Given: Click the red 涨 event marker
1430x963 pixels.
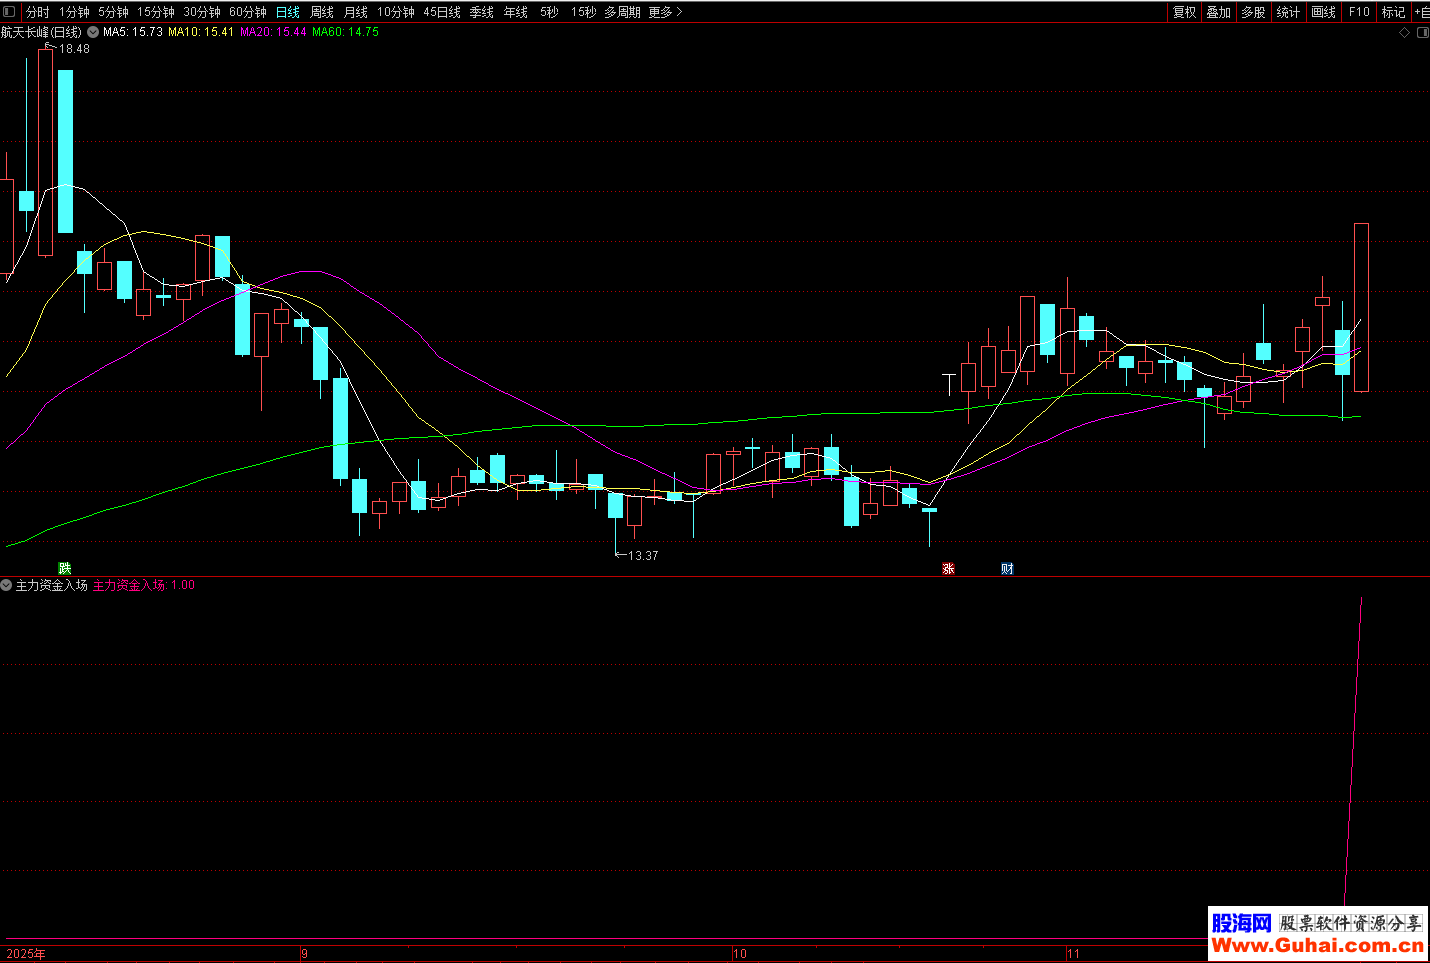Looking at the screenshot, I should (948, 569).
